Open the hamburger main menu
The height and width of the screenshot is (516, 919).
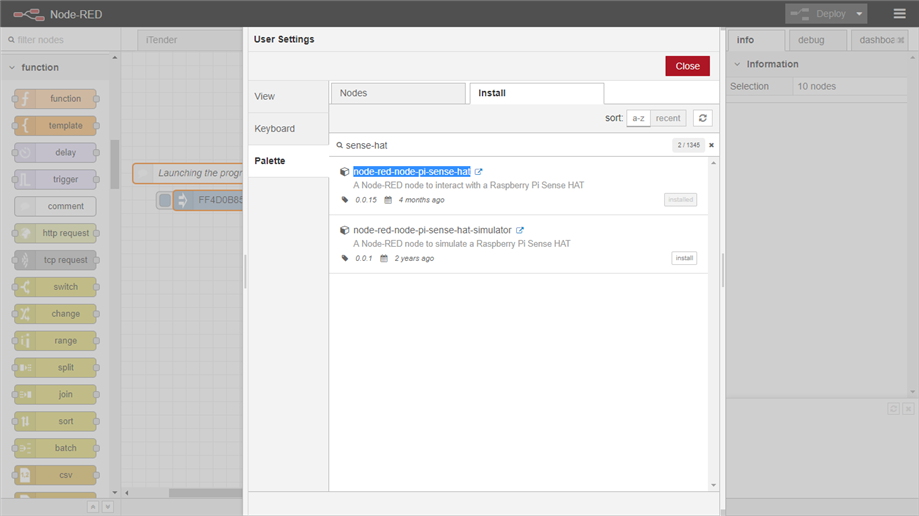coord(899,14)
